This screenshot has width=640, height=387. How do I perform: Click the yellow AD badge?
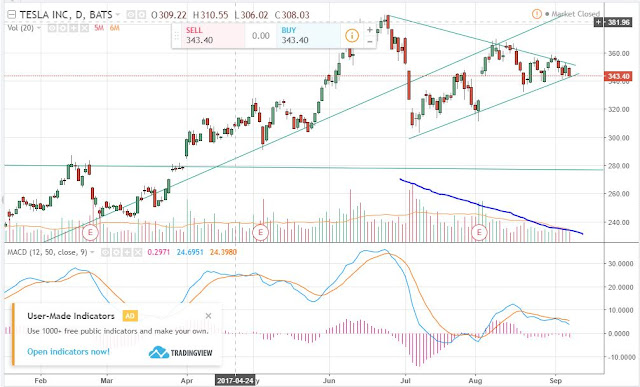(130, 316)
